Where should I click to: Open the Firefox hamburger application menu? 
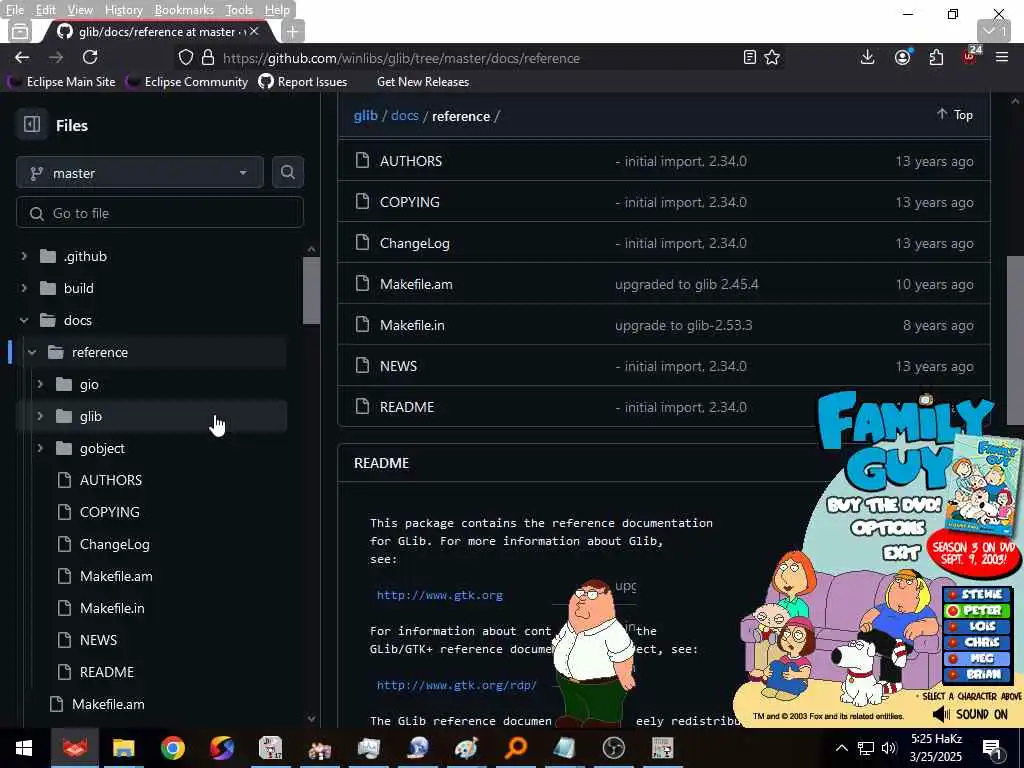click(x=1002, y=57)
